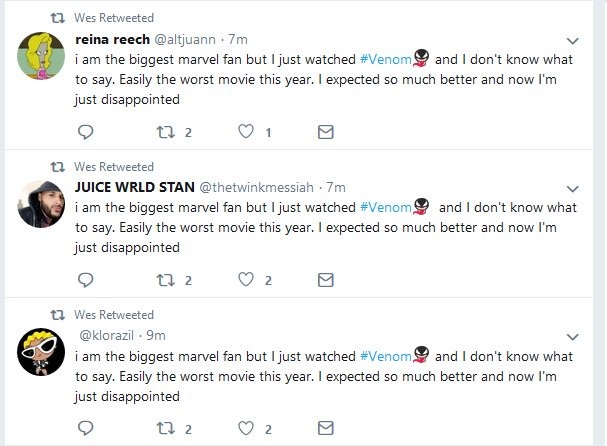Open the #Venom hashtag in @klorazil's tweet
Viewport: 607px width, 446px height.
click(381, 356)
